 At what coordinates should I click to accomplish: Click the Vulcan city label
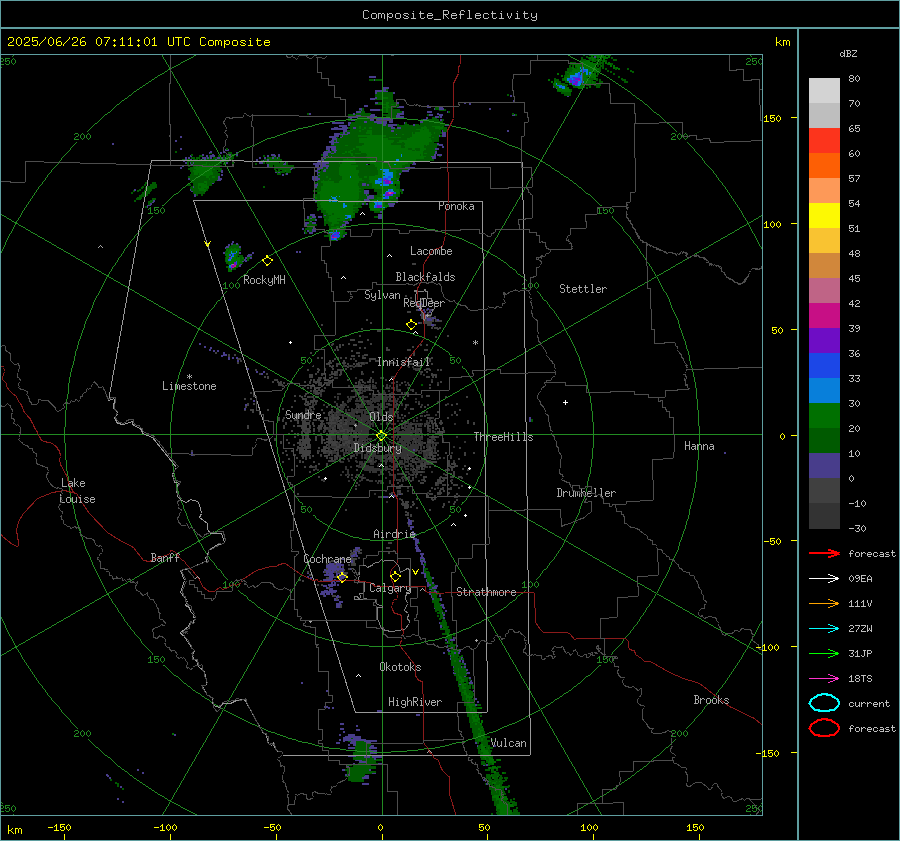[x=509, y=743]
